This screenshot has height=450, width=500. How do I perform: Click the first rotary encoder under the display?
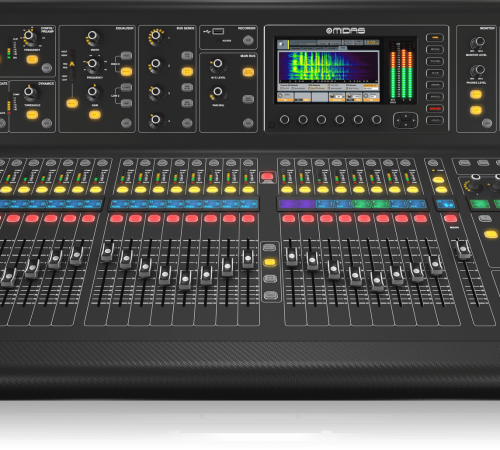(284, 119)
